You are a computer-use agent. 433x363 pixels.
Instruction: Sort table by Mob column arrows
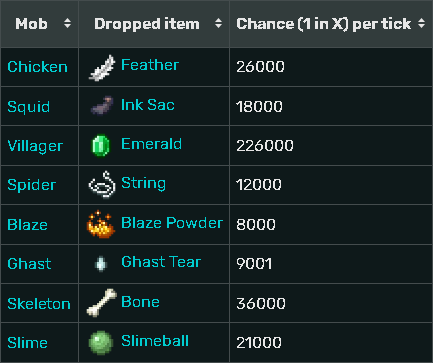tap(67, 23)
